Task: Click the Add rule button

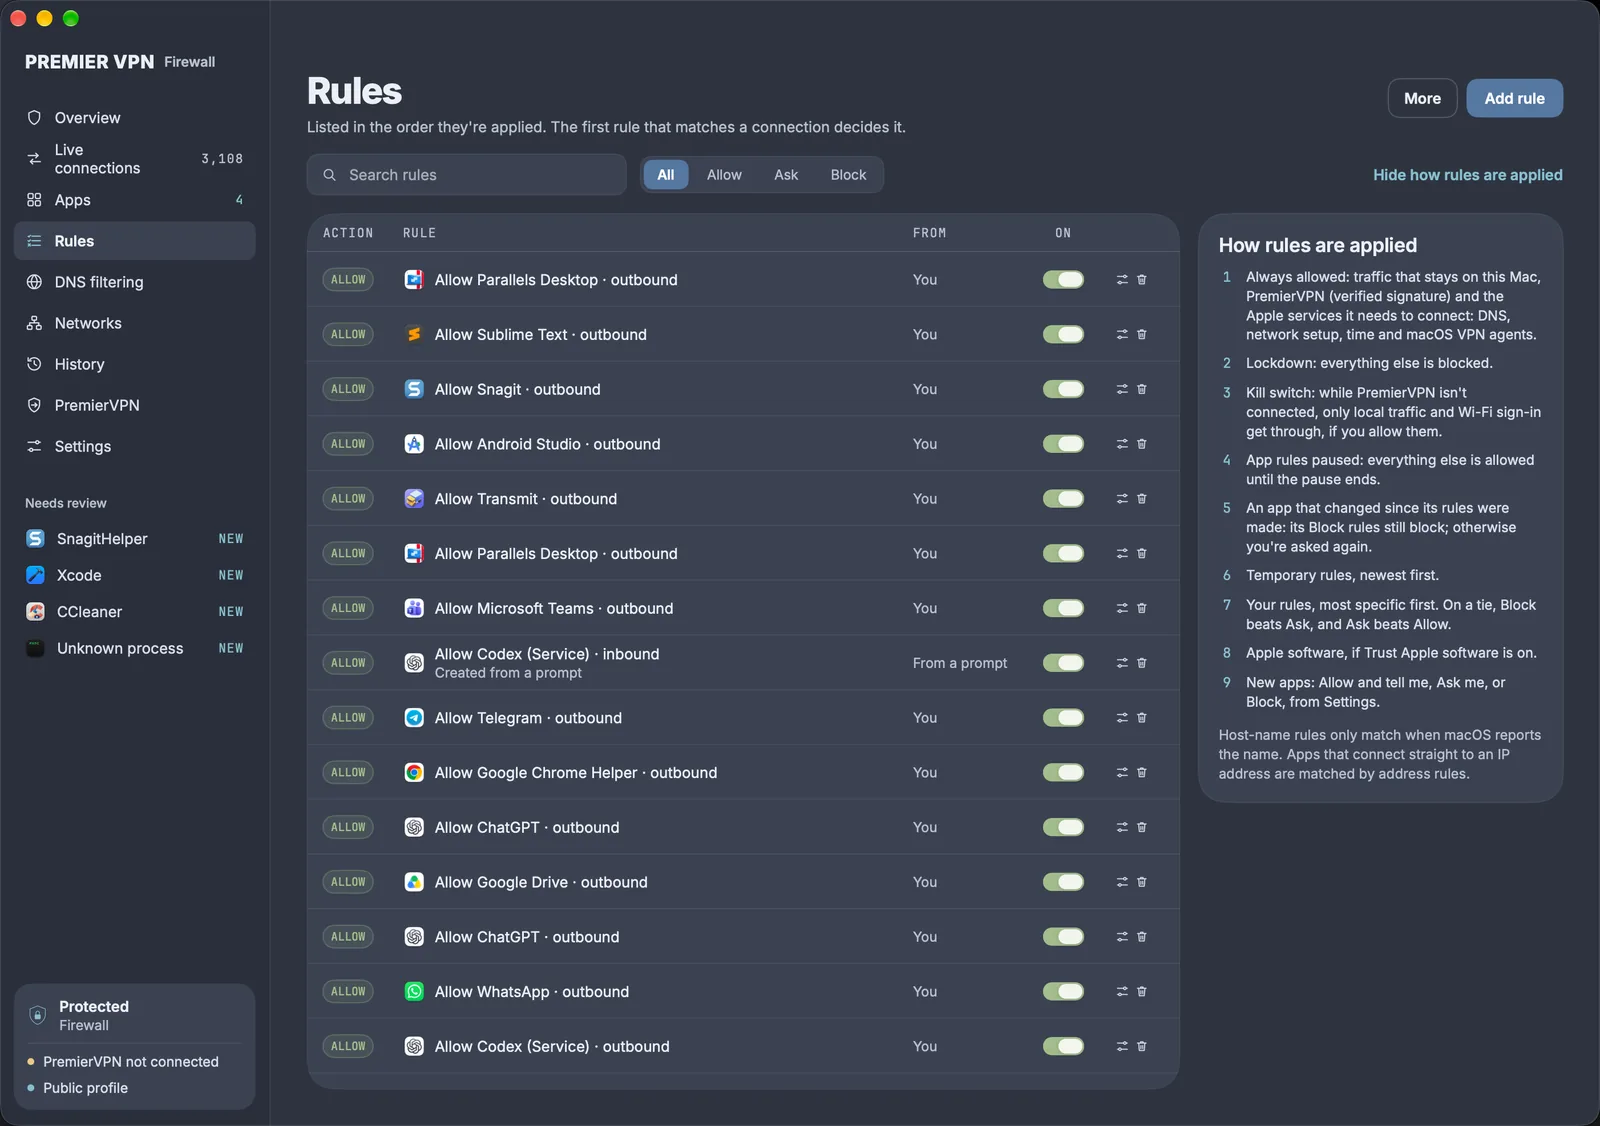Action: pyautogui.click(x=1514, y=98)
